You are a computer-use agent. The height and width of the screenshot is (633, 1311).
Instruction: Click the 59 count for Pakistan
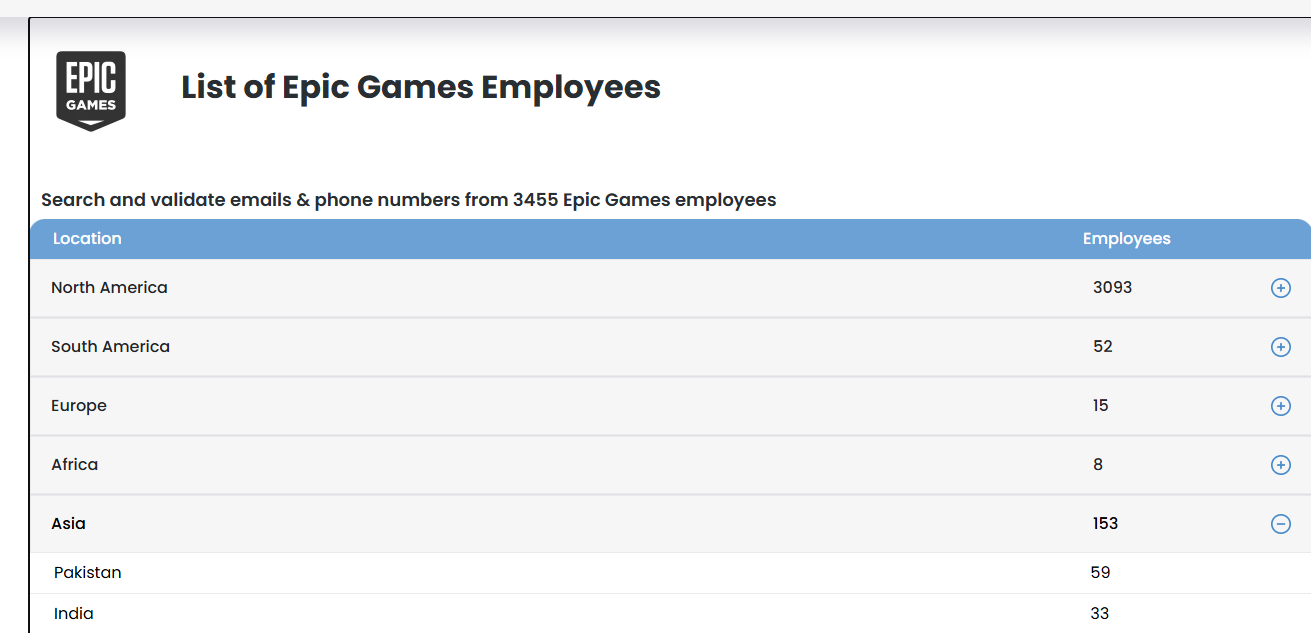tap(1101, 572)
